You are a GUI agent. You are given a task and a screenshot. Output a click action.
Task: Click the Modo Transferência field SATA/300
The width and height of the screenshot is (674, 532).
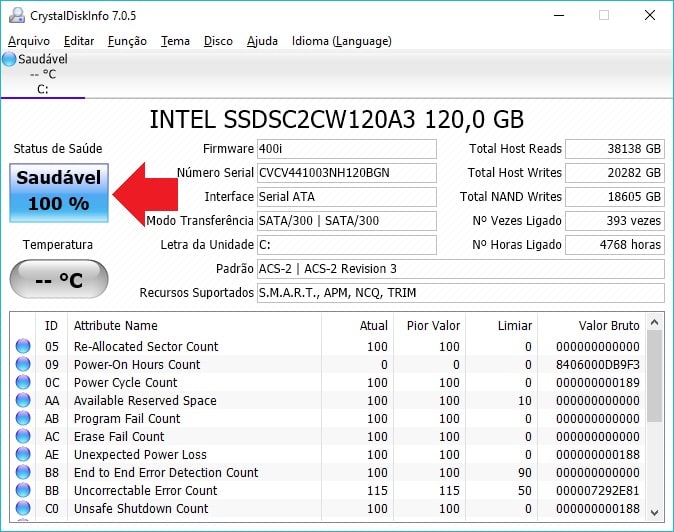(x=347, y=221)
